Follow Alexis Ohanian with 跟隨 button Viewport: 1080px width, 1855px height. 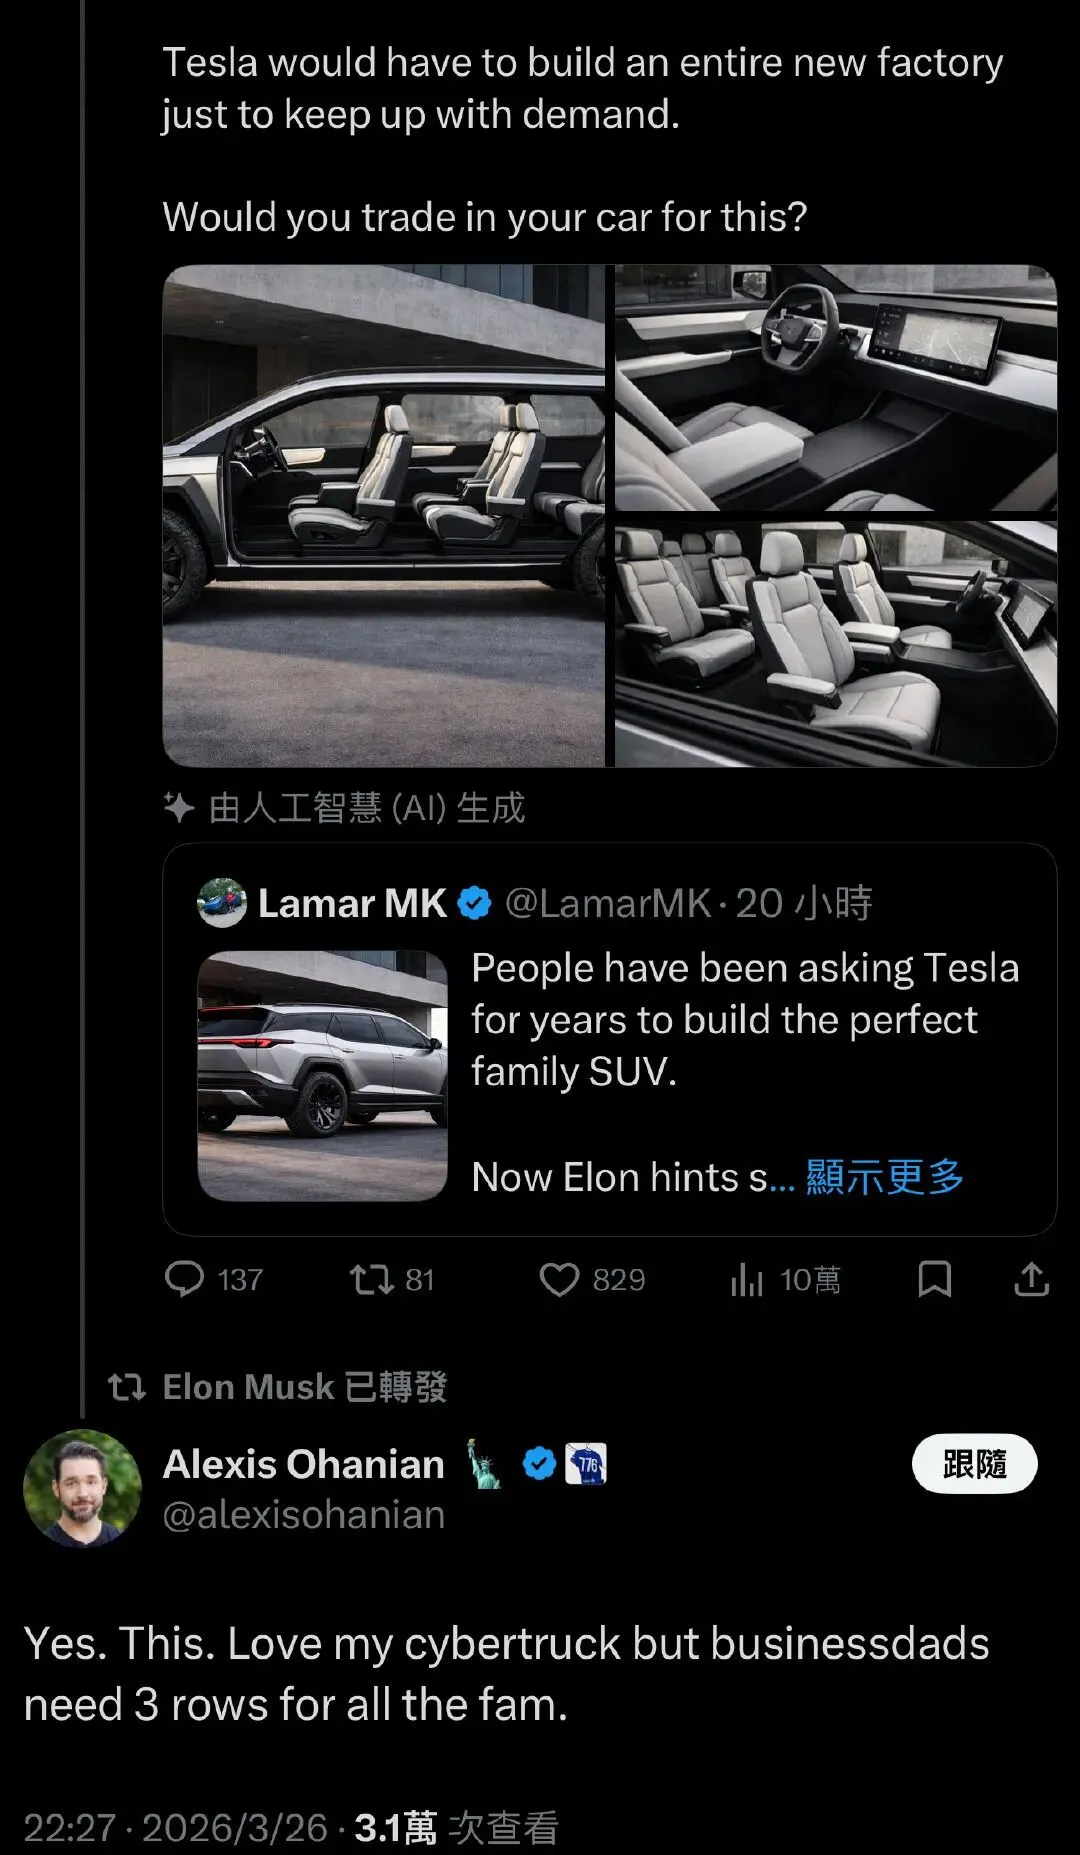pos(974,1465)
